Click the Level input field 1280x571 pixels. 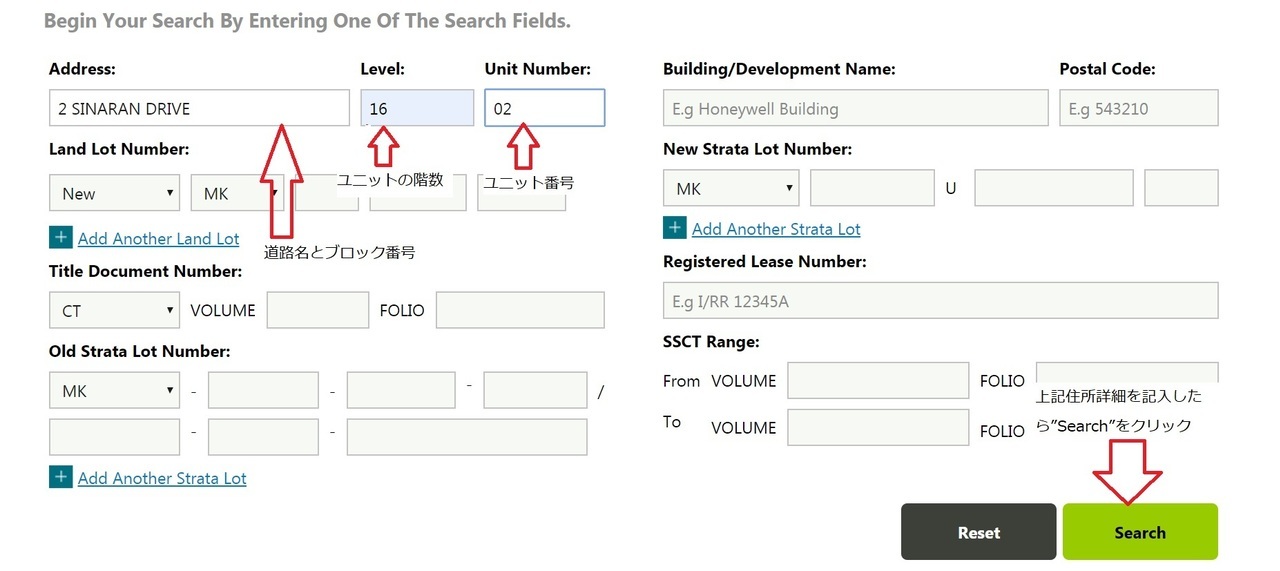pos(418,108)
